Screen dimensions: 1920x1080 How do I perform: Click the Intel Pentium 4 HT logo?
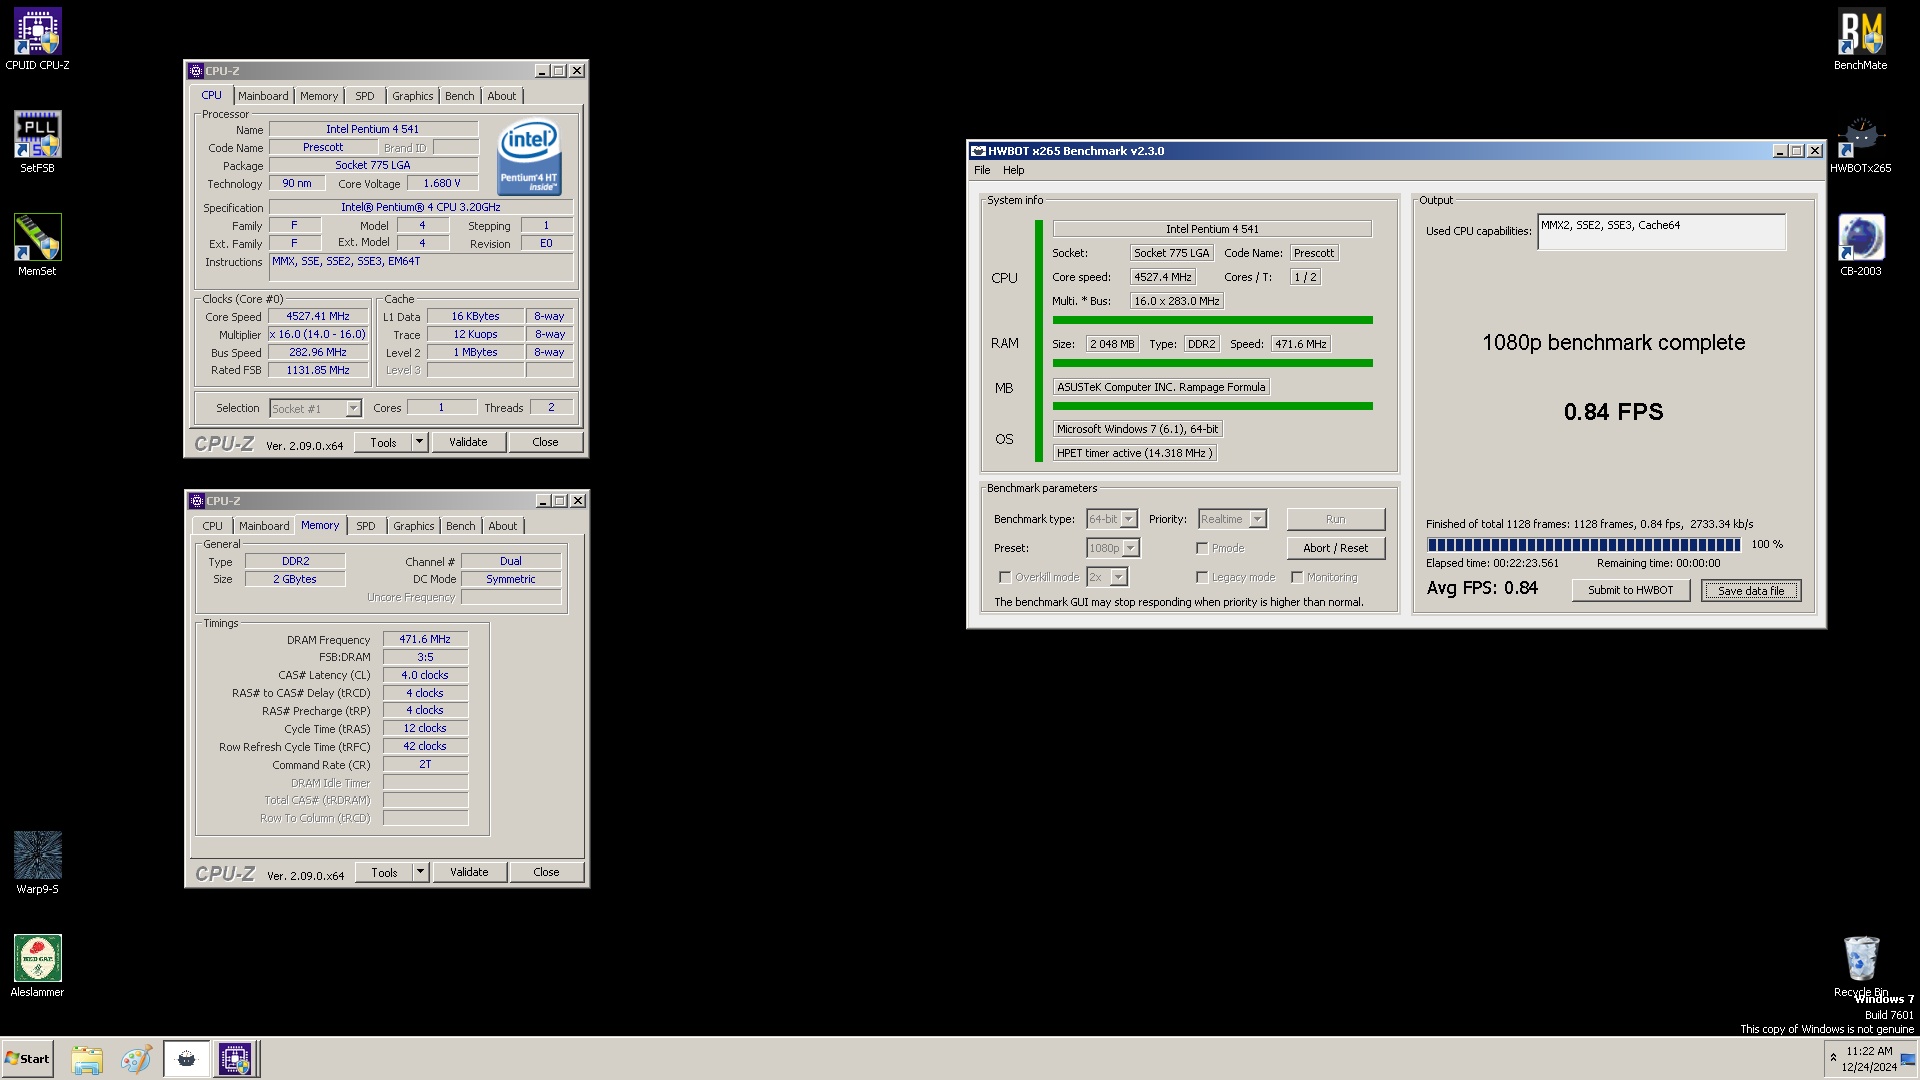coord(529,158)
